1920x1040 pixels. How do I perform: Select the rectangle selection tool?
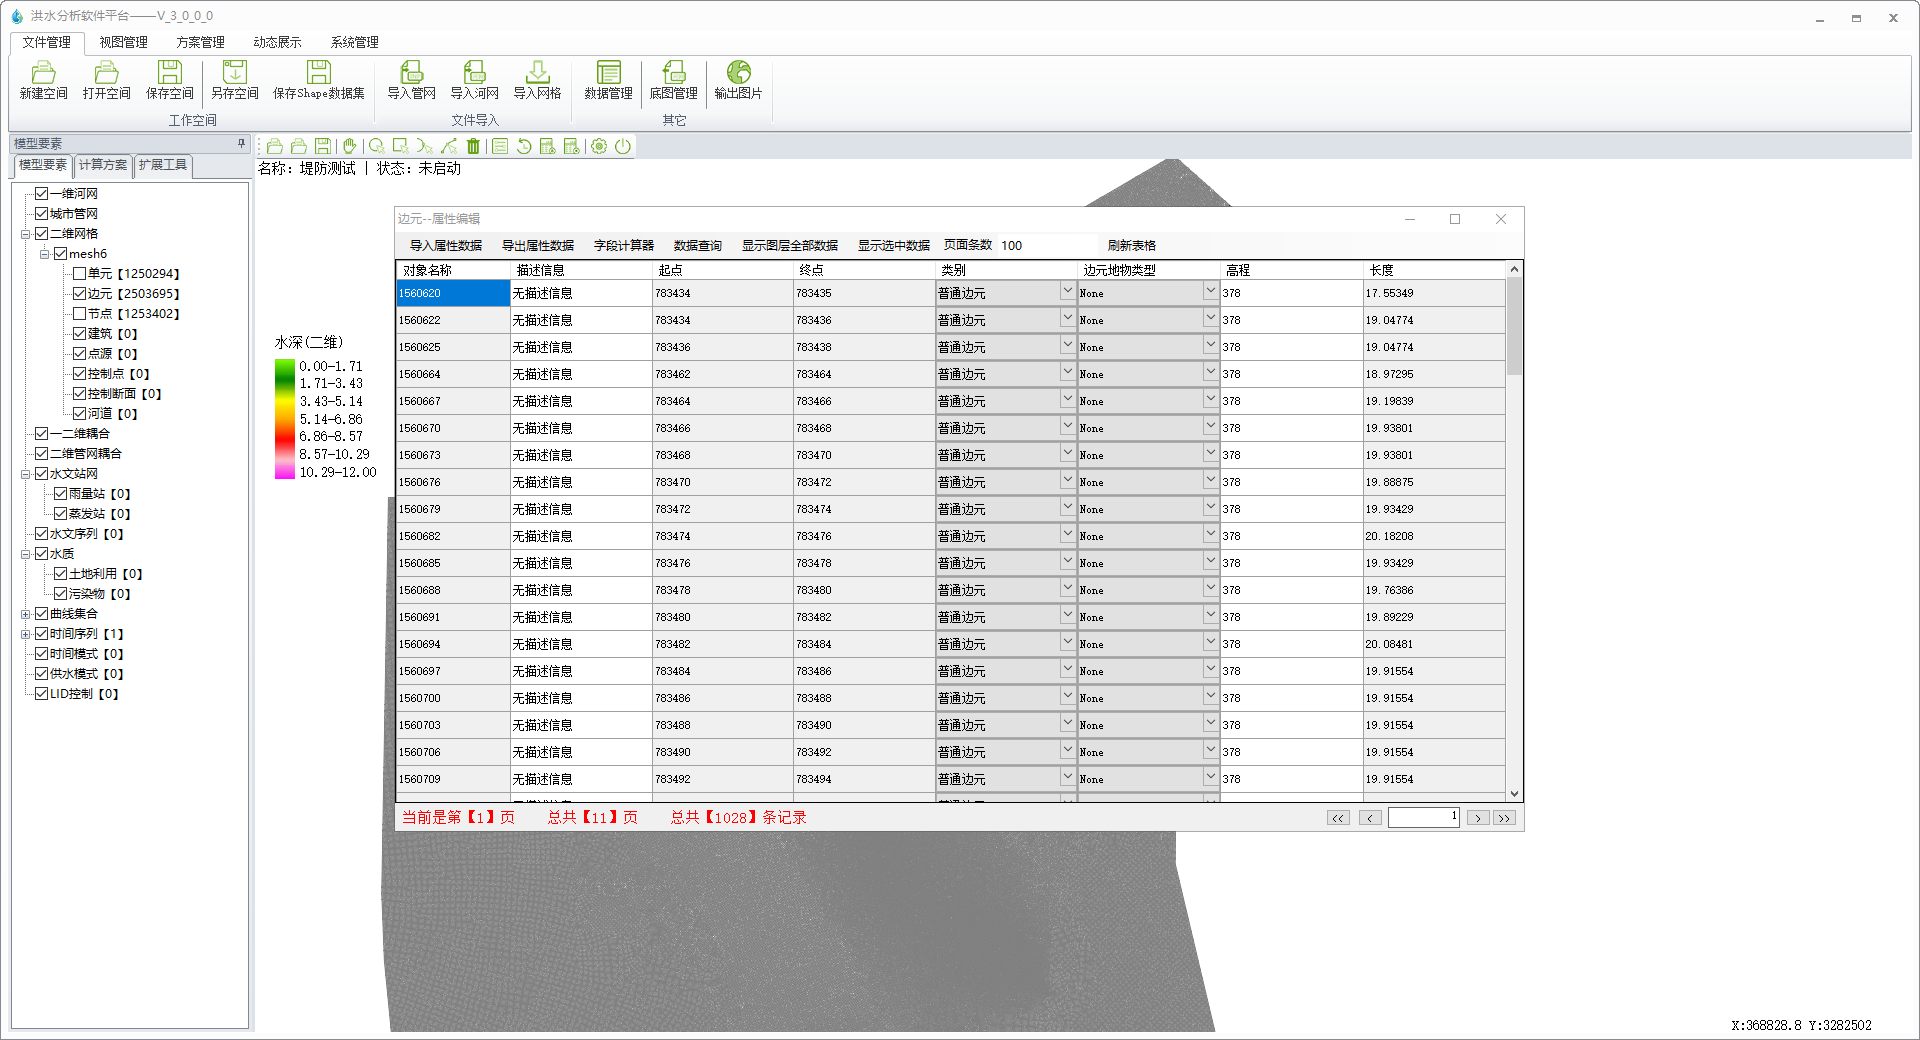[401, 146]
